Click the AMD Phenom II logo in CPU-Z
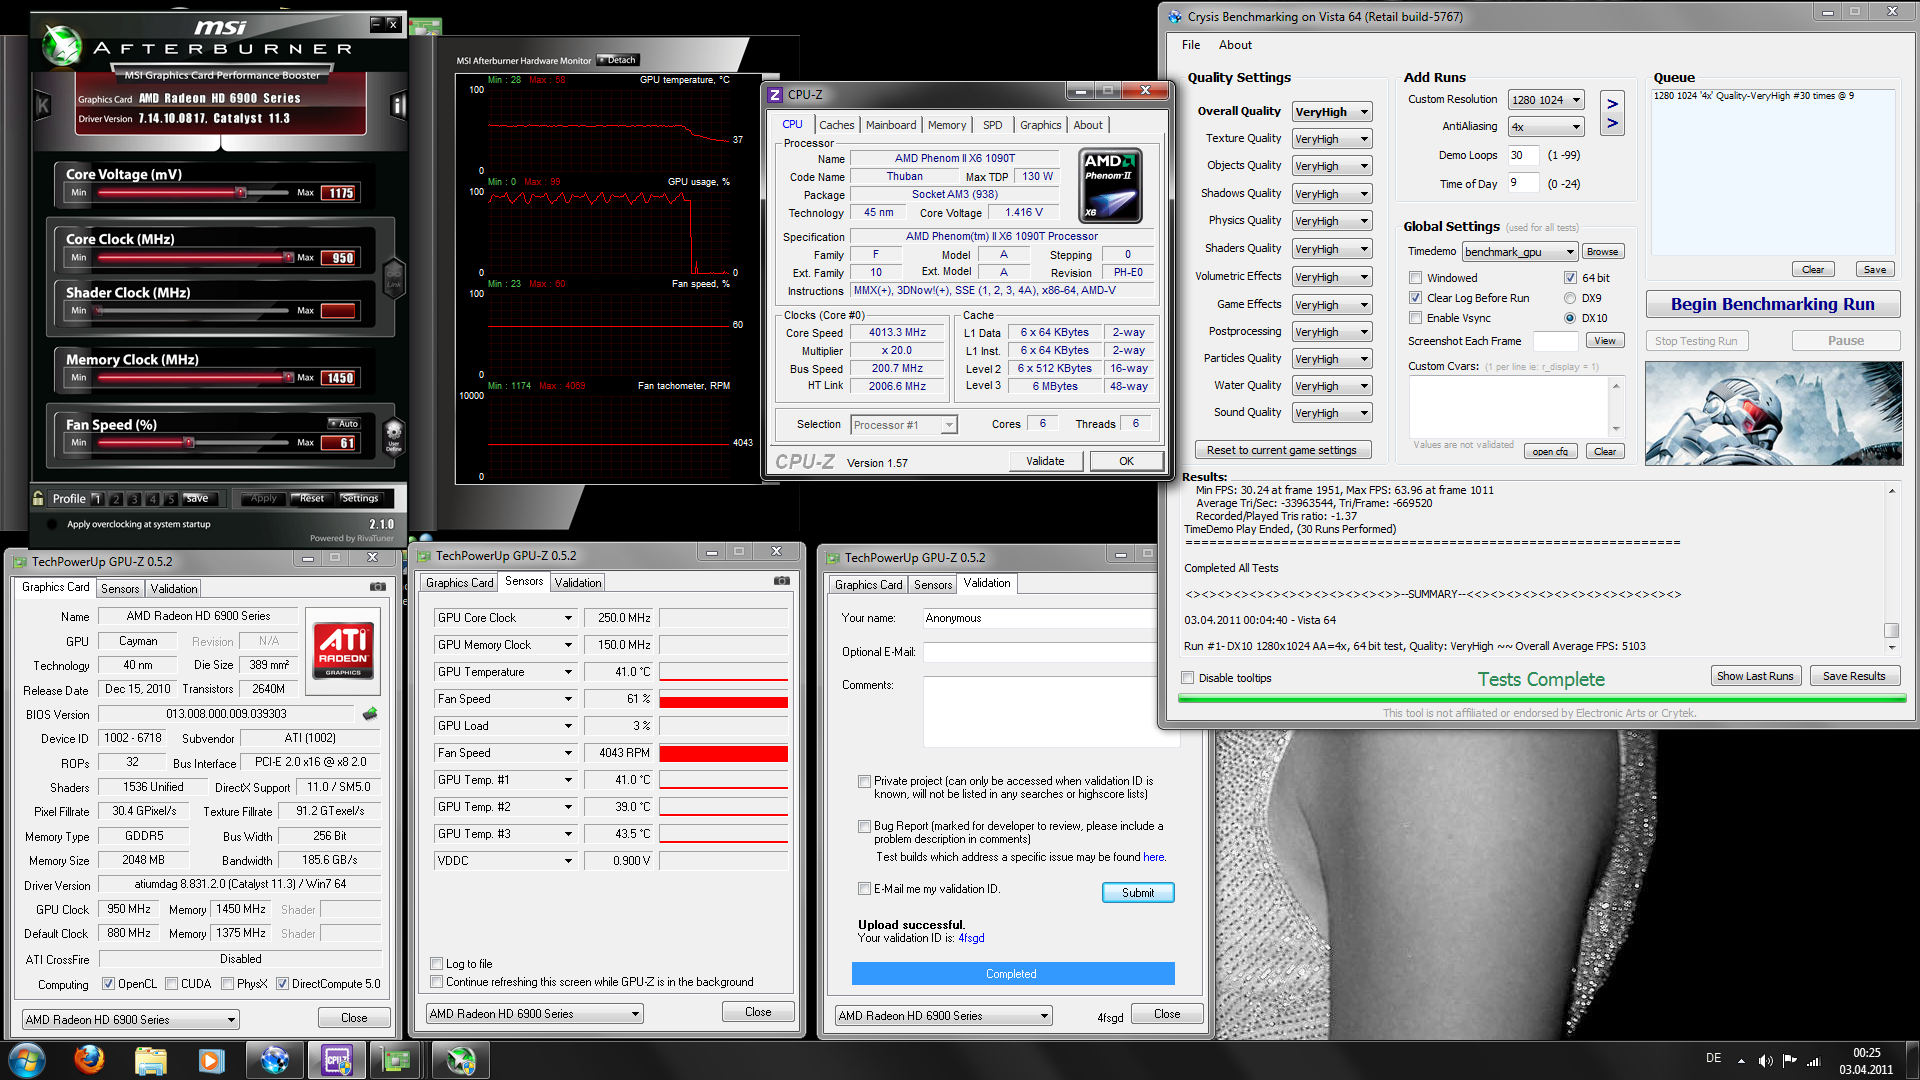1920x1080 pixels. 1111,186
